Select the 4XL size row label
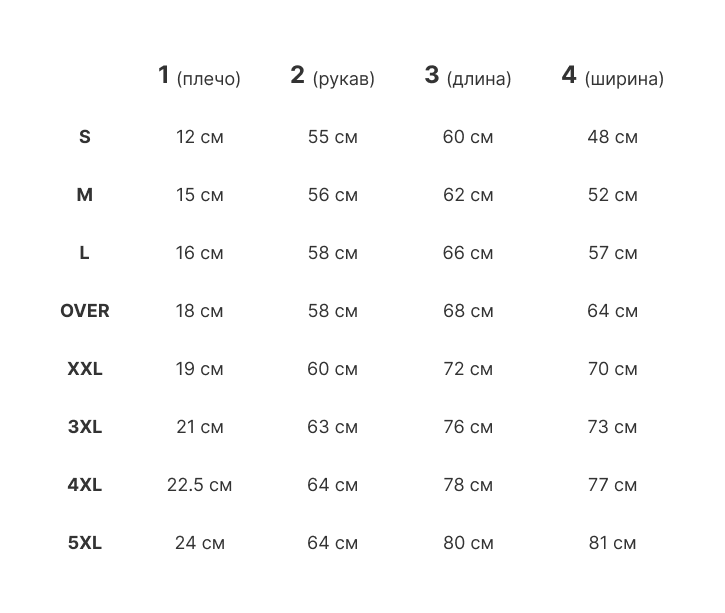This screenshot has width=725, height=613. coord(84,485)
